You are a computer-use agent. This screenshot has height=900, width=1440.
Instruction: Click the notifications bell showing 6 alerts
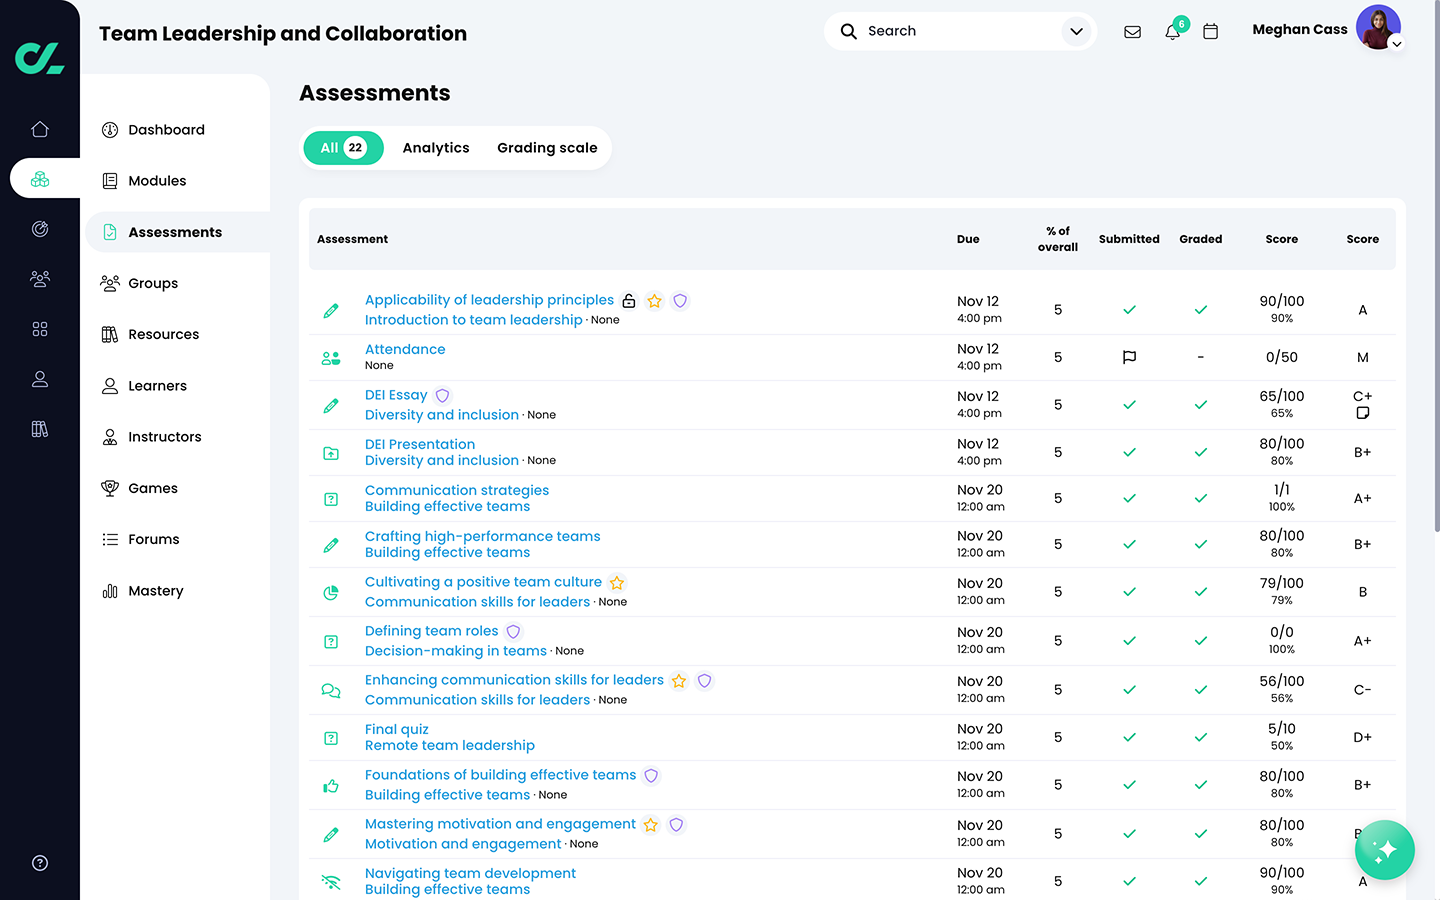pyautogui.click(x=1172, y=31)
